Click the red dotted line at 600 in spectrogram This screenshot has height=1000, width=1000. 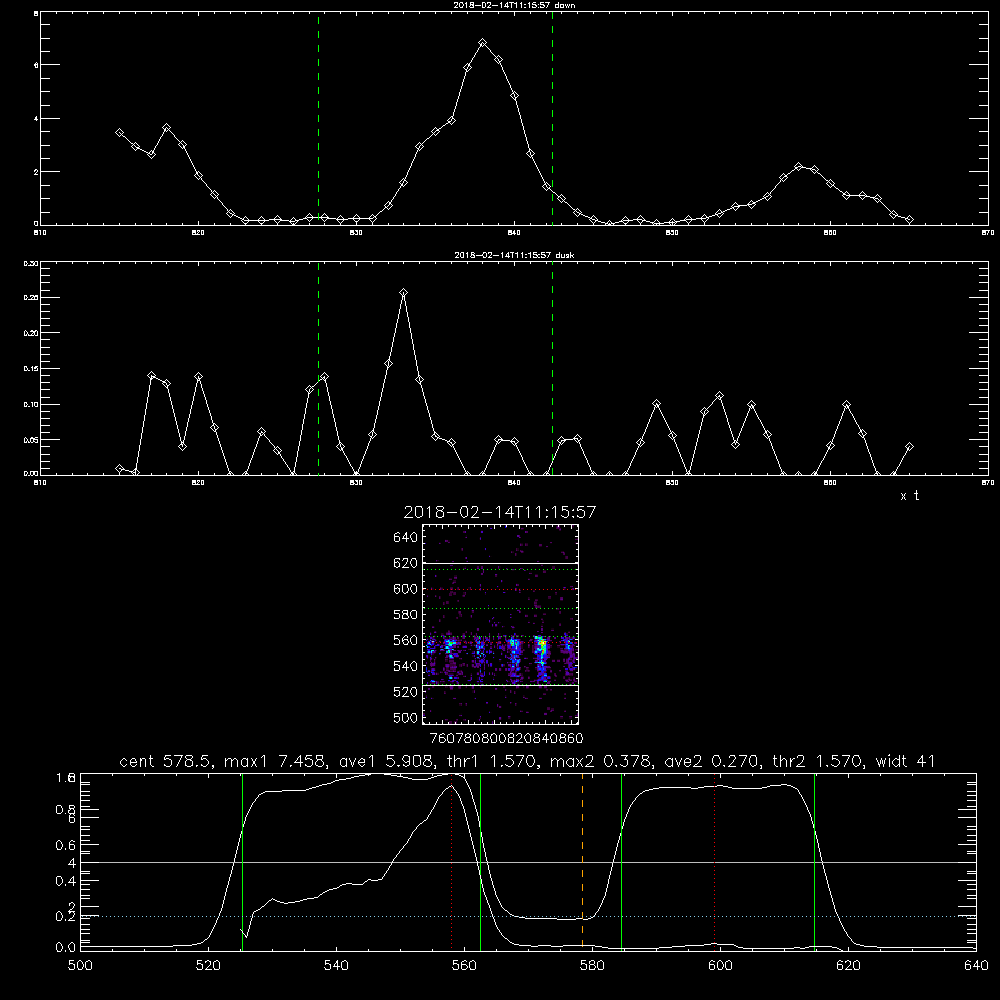(500, 589)
